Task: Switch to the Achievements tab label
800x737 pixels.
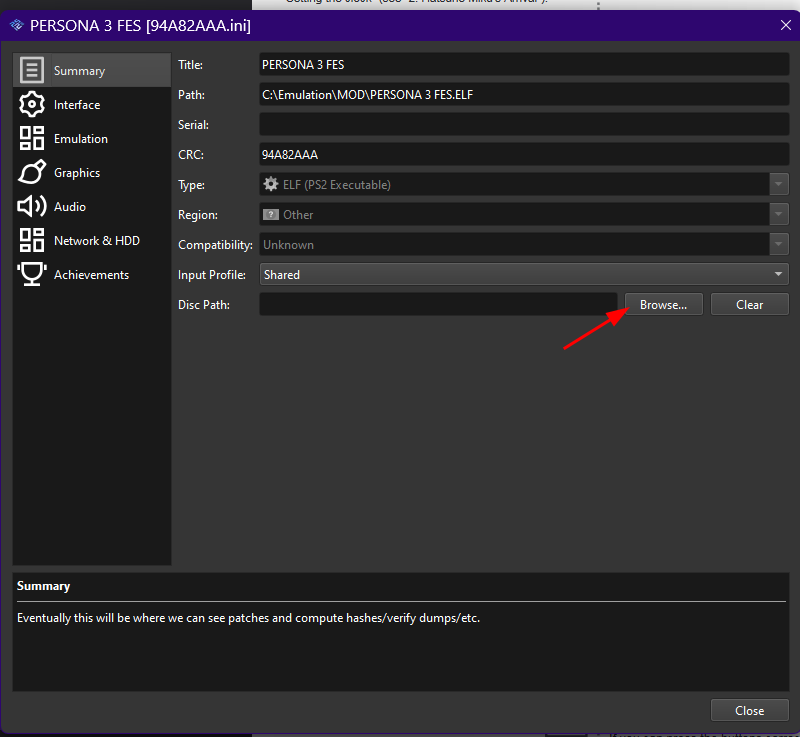Action: (91, 275)
